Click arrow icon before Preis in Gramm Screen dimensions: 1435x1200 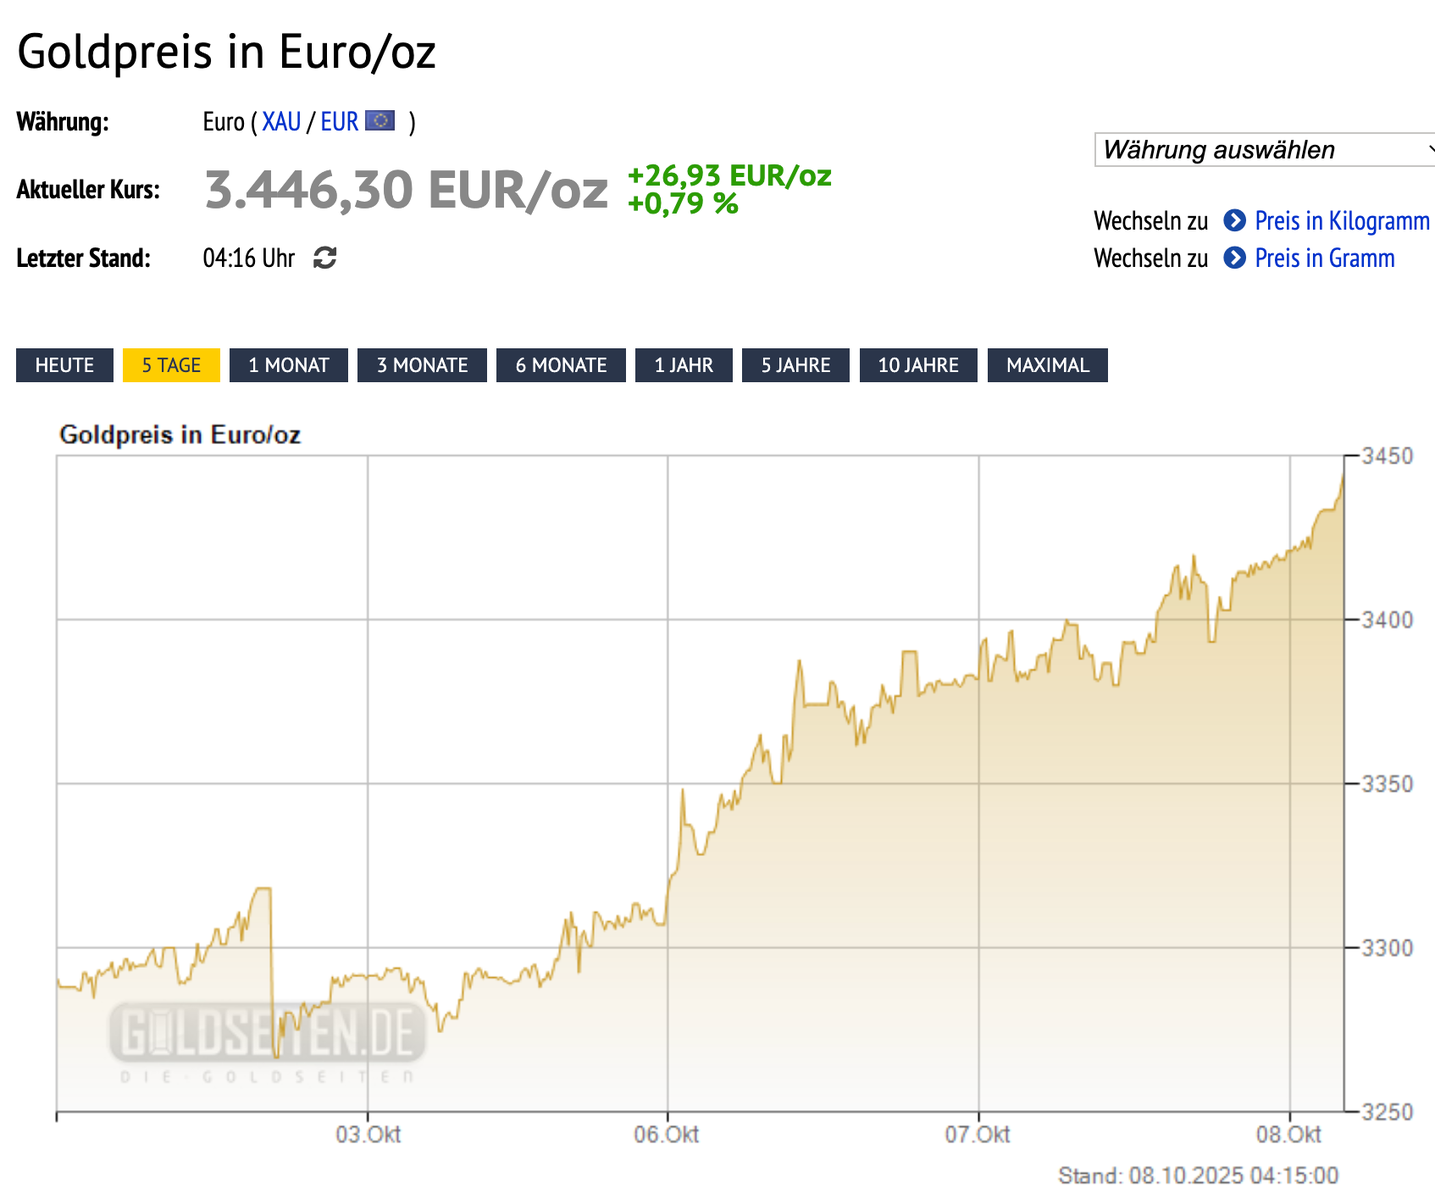[1236, 258]
